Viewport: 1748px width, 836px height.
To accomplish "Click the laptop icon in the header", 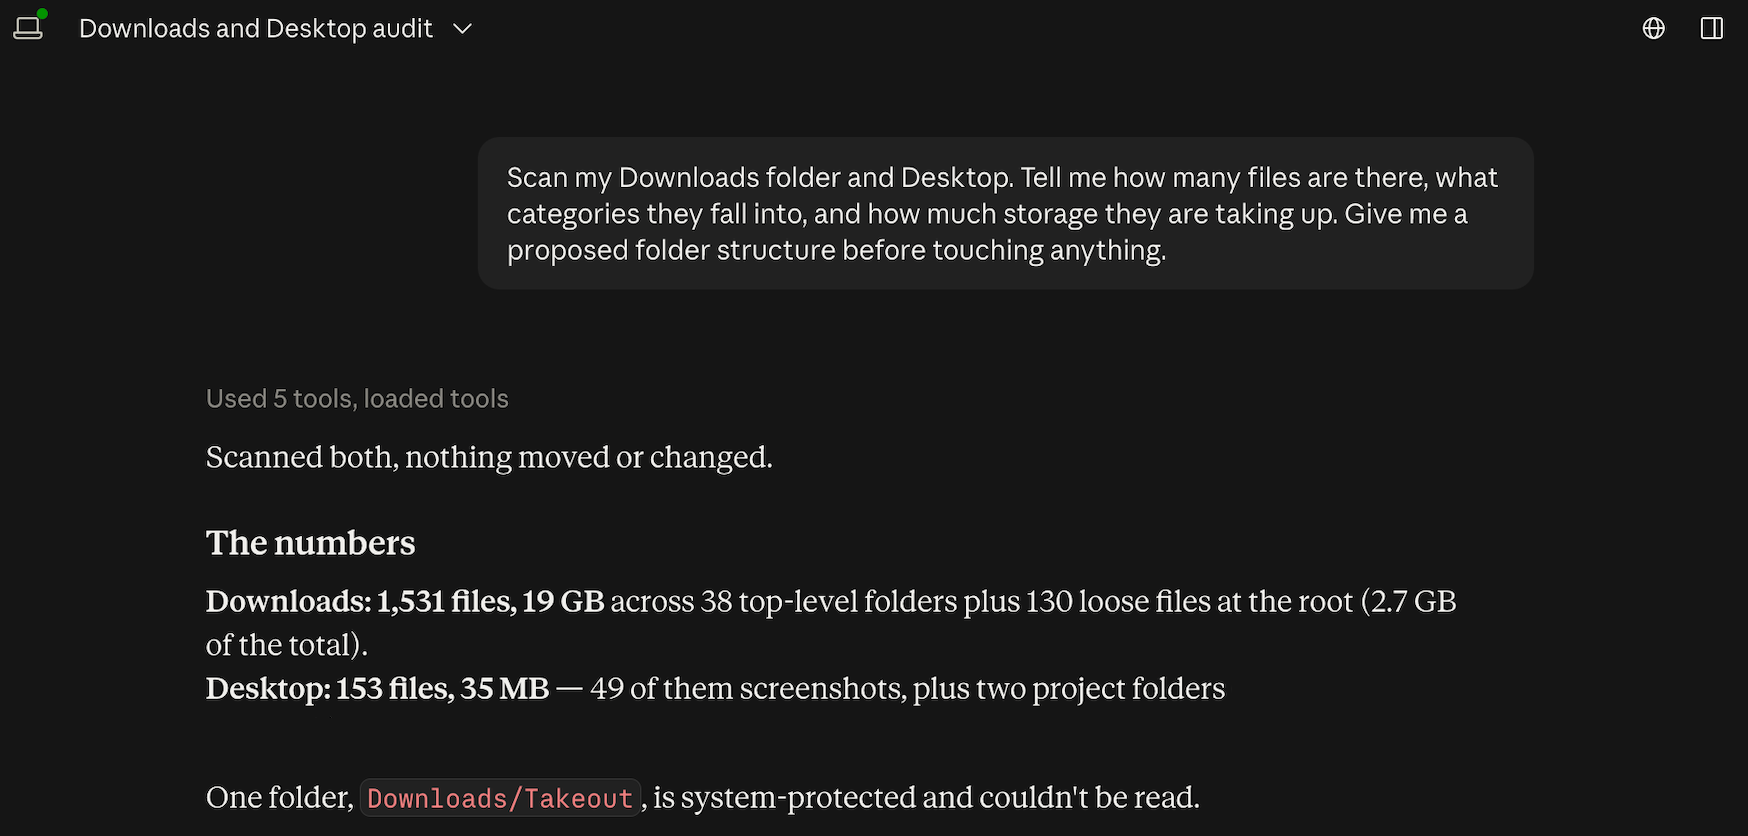I will [x=28, y=28].
